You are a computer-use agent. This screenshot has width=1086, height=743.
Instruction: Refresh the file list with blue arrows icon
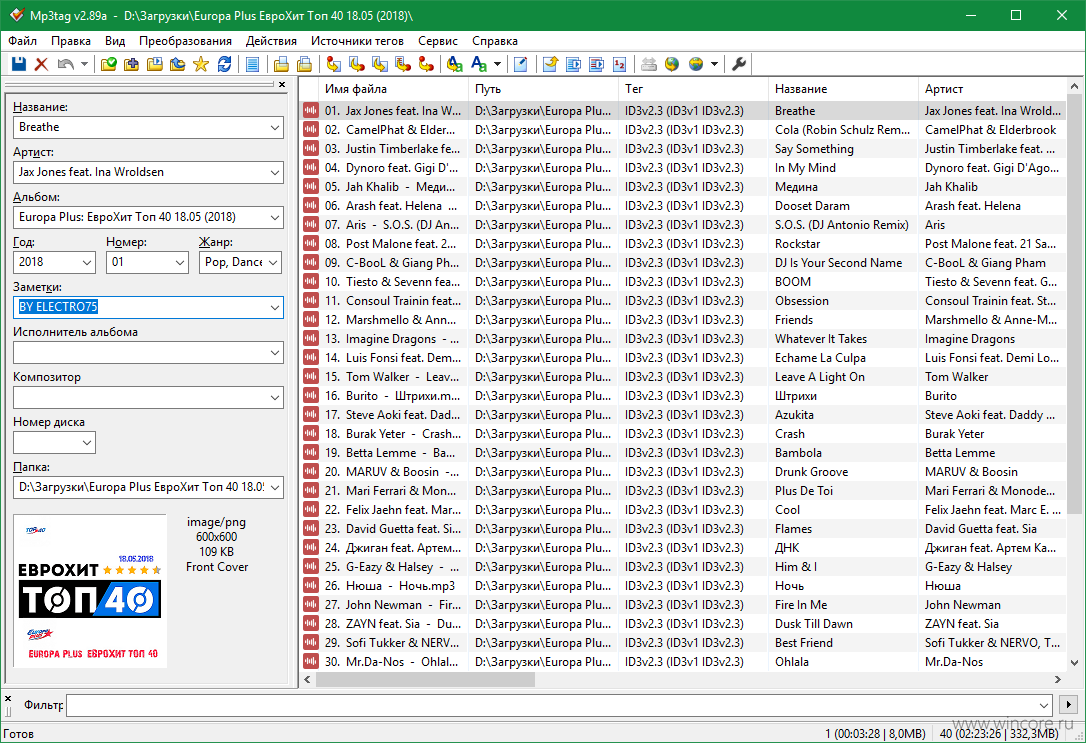(x=224, y=64)
